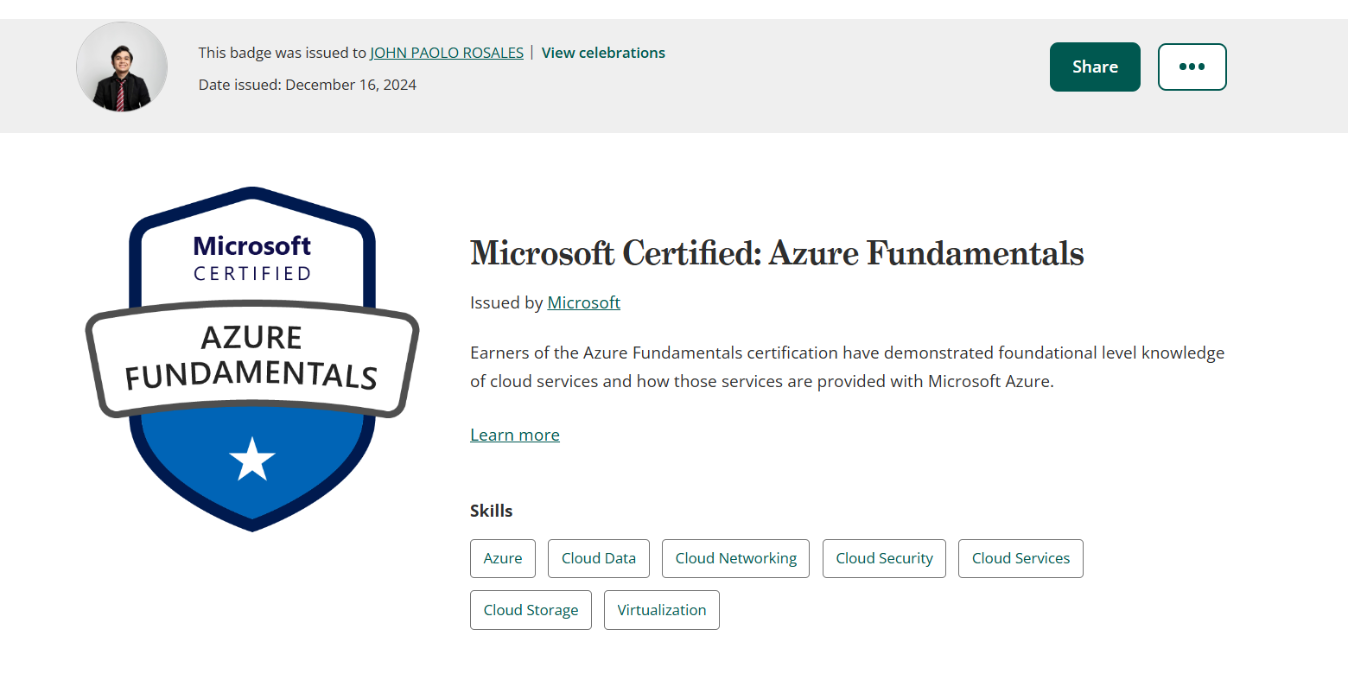The width and height of the screenshot is (1348, 680).
Task: Select the Cloud Data skill tag
Action: click(x=598, y=558)
